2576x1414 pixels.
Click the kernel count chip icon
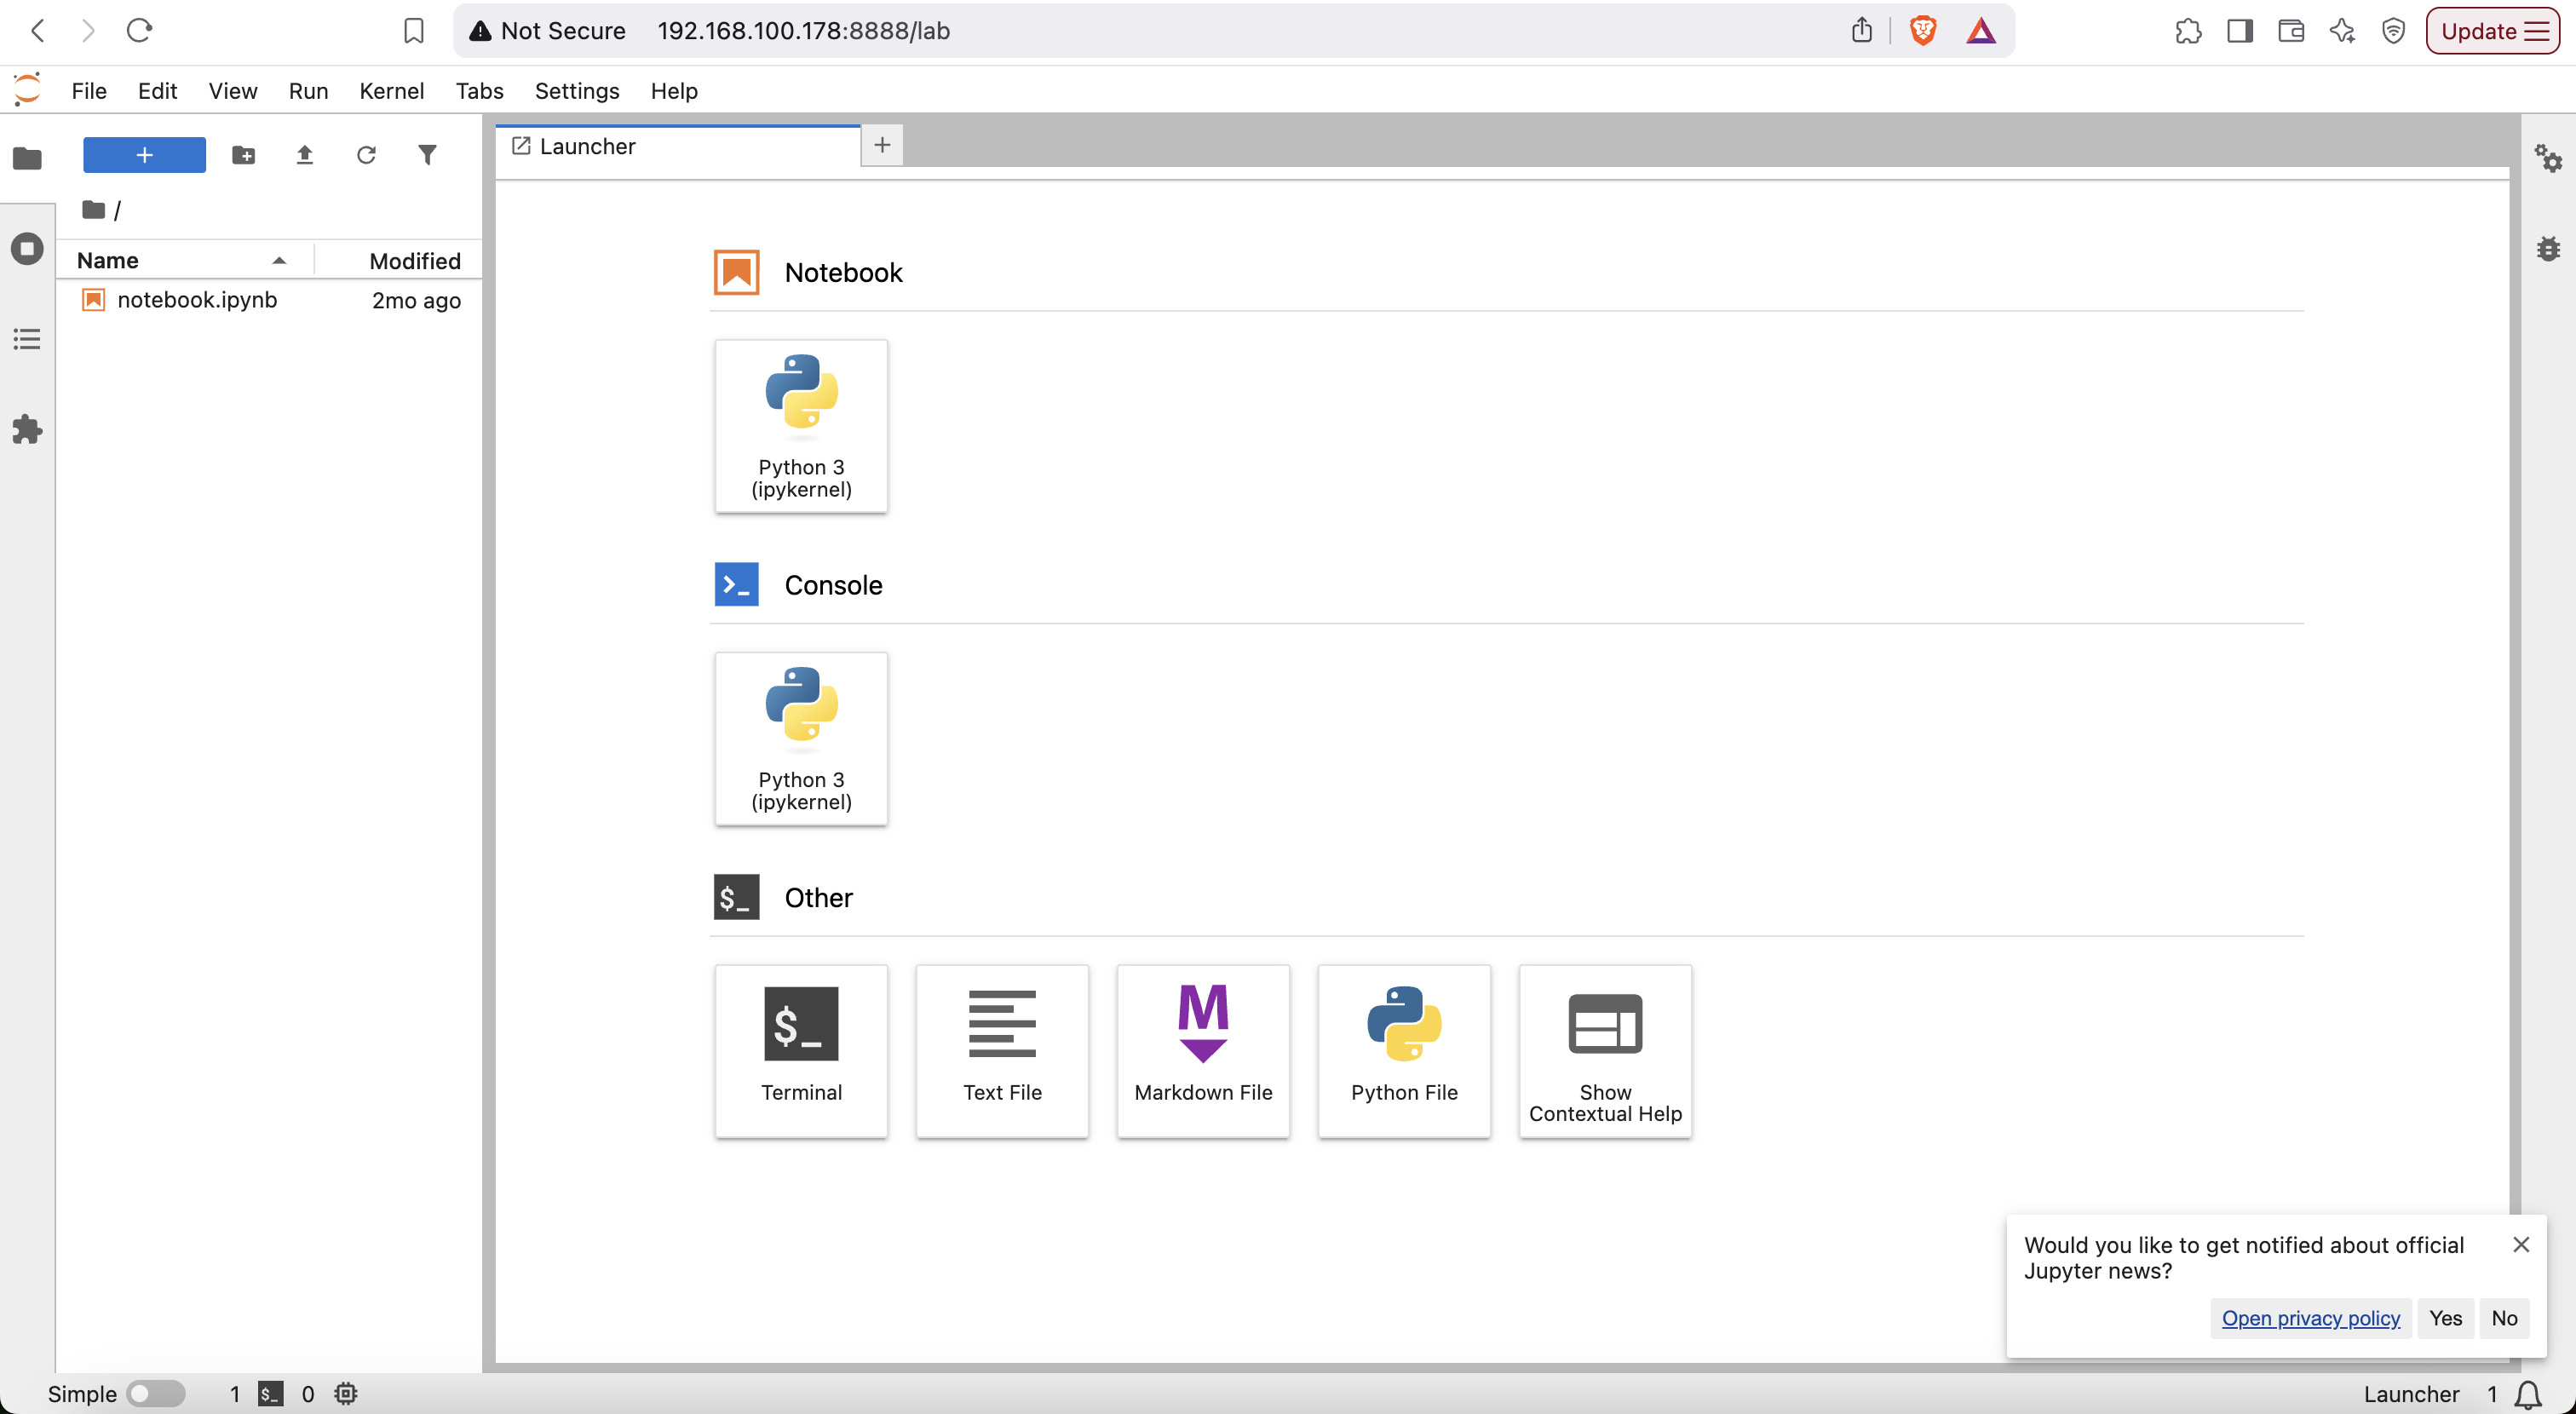pyautogui.click(x=346, y=1393)
